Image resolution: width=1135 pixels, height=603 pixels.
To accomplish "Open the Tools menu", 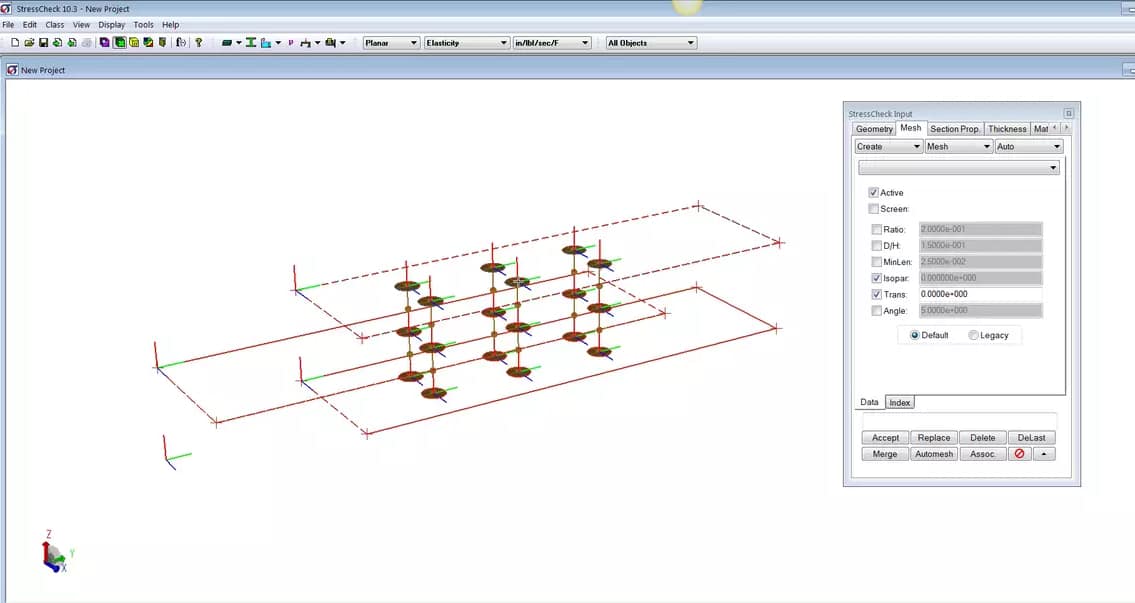I will [x=142, y=24].
